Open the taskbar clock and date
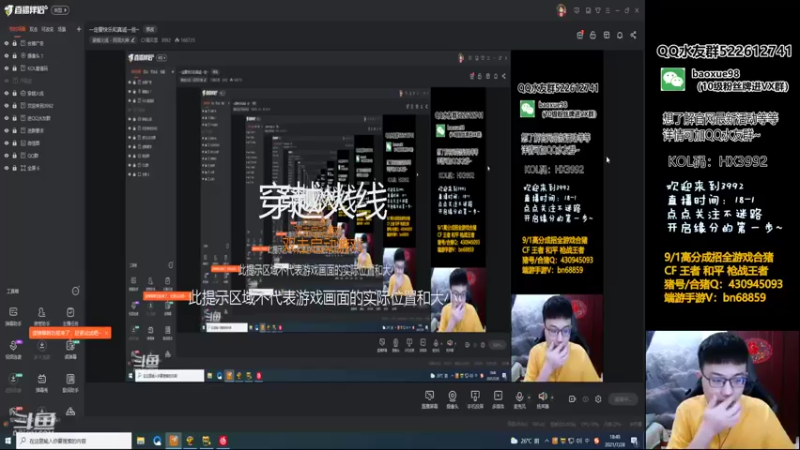The width and height of the screenshot is (800, 450). [615, 441]
